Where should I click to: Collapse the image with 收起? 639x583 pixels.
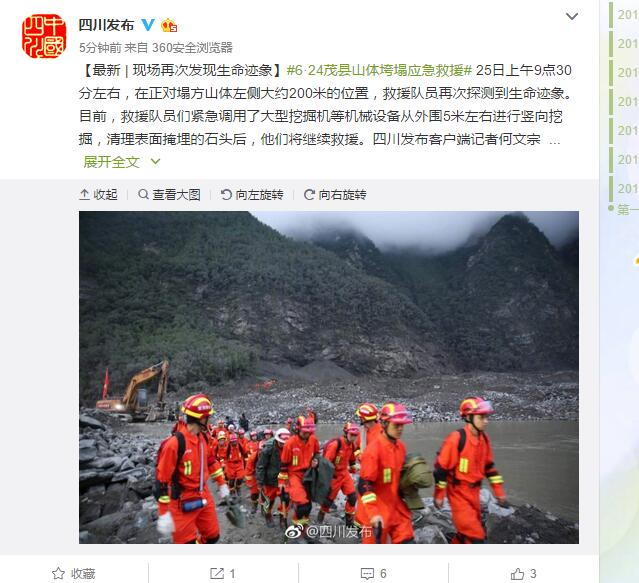click(98, 195)
